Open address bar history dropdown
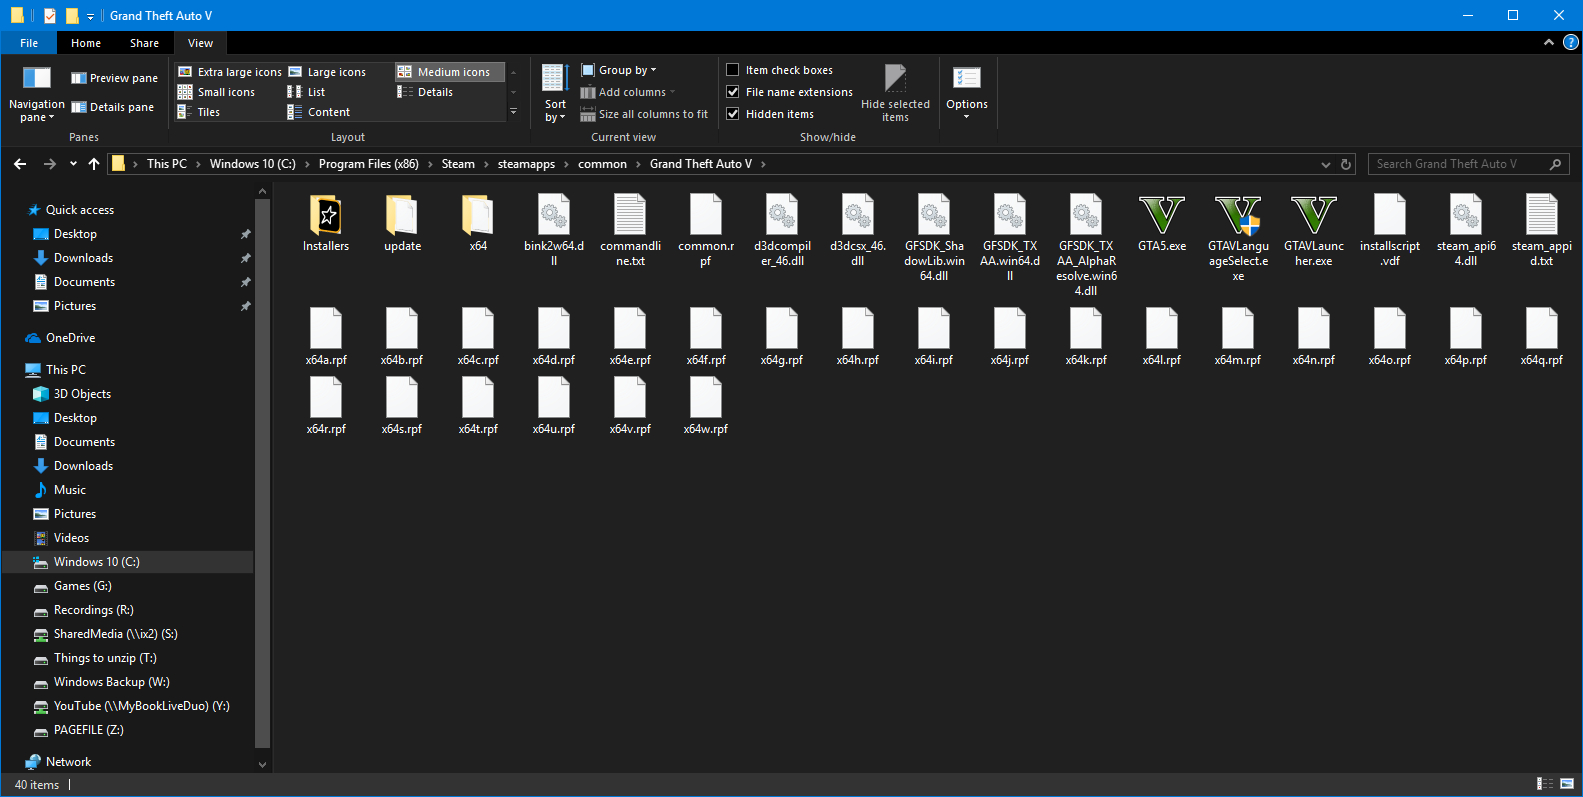Screen dimensions: 1583x797 1326,164
